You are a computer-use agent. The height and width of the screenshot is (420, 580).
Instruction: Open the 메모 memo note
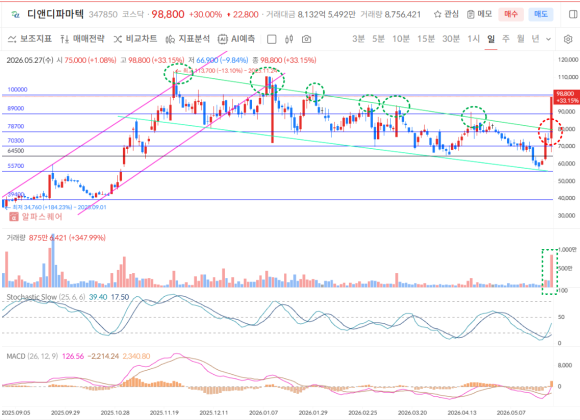pos(479,14)
